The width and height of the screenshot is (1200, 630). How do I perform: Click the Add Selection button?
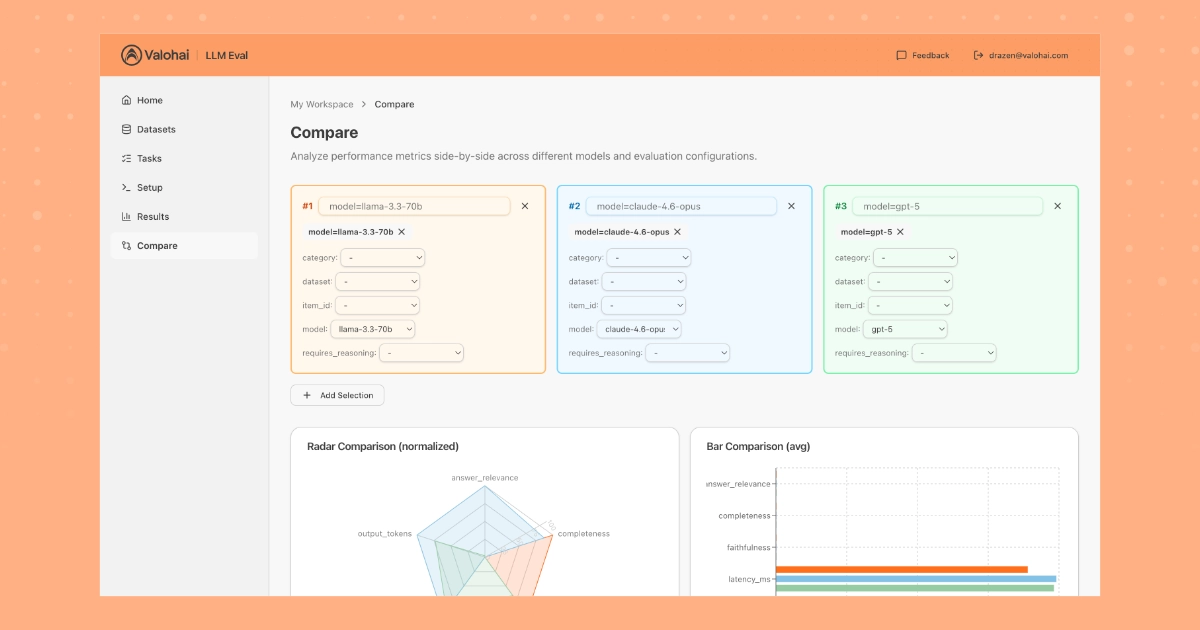point(337,395)
